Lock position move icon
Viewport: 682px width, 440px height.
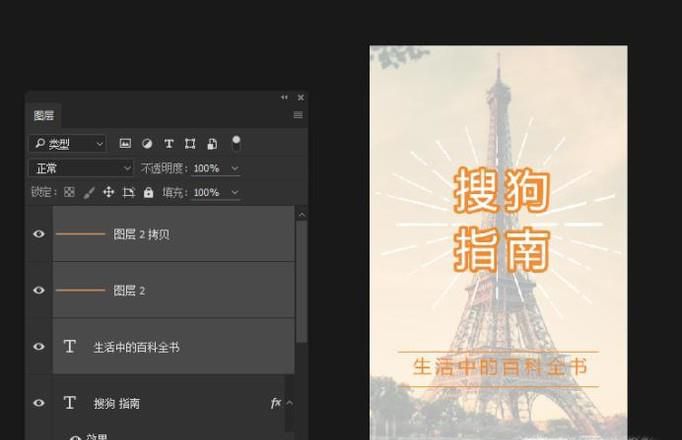click(109, 192)
